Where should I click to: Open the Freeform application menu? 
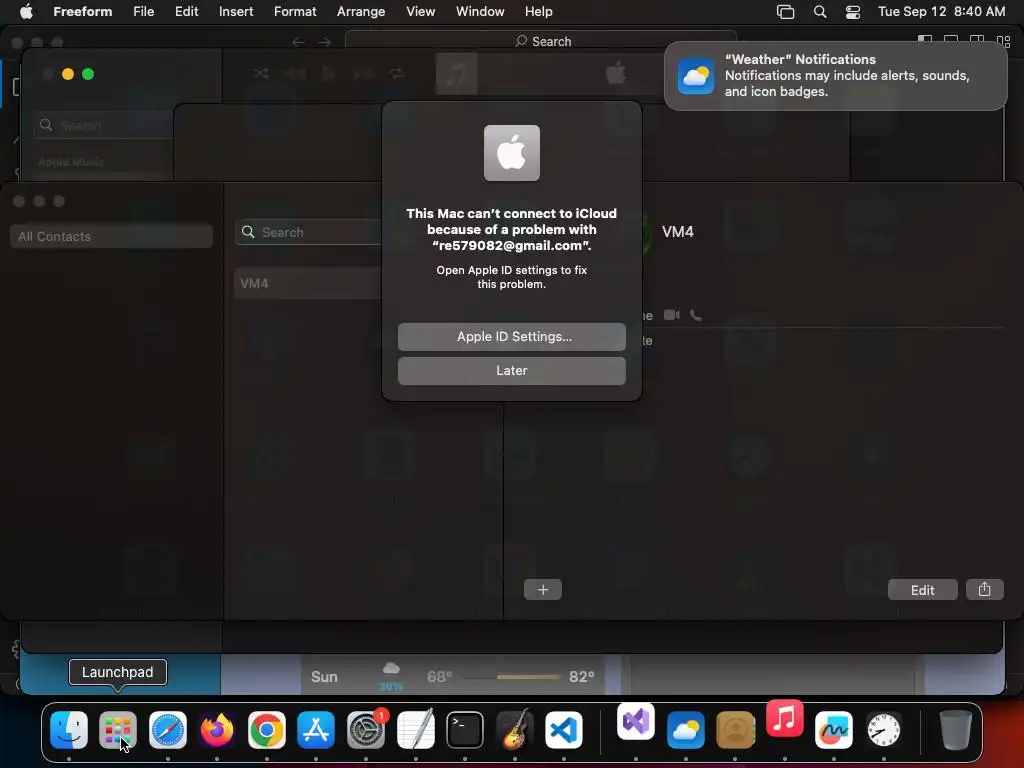(82, 12)
